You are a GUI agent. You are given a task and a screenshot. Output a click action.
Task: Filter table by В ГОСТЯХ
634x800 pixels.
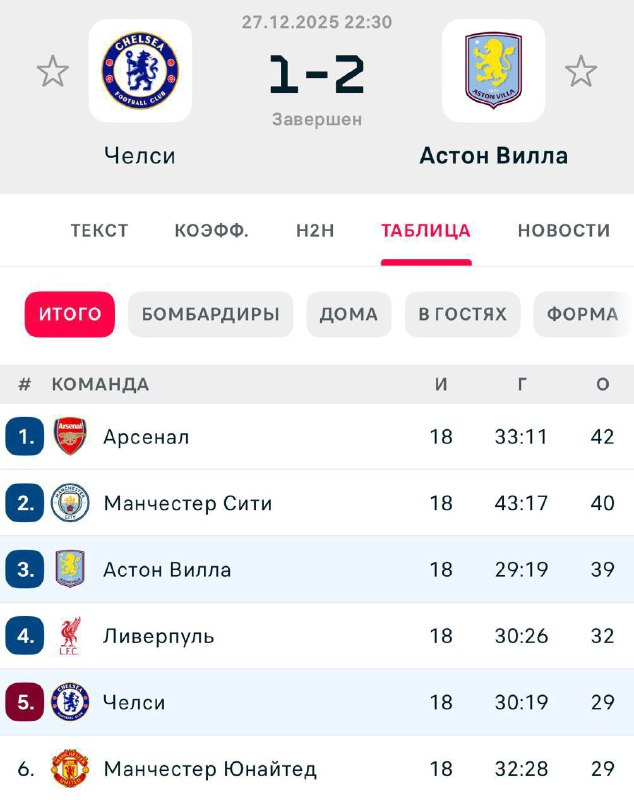coord(462,314)
